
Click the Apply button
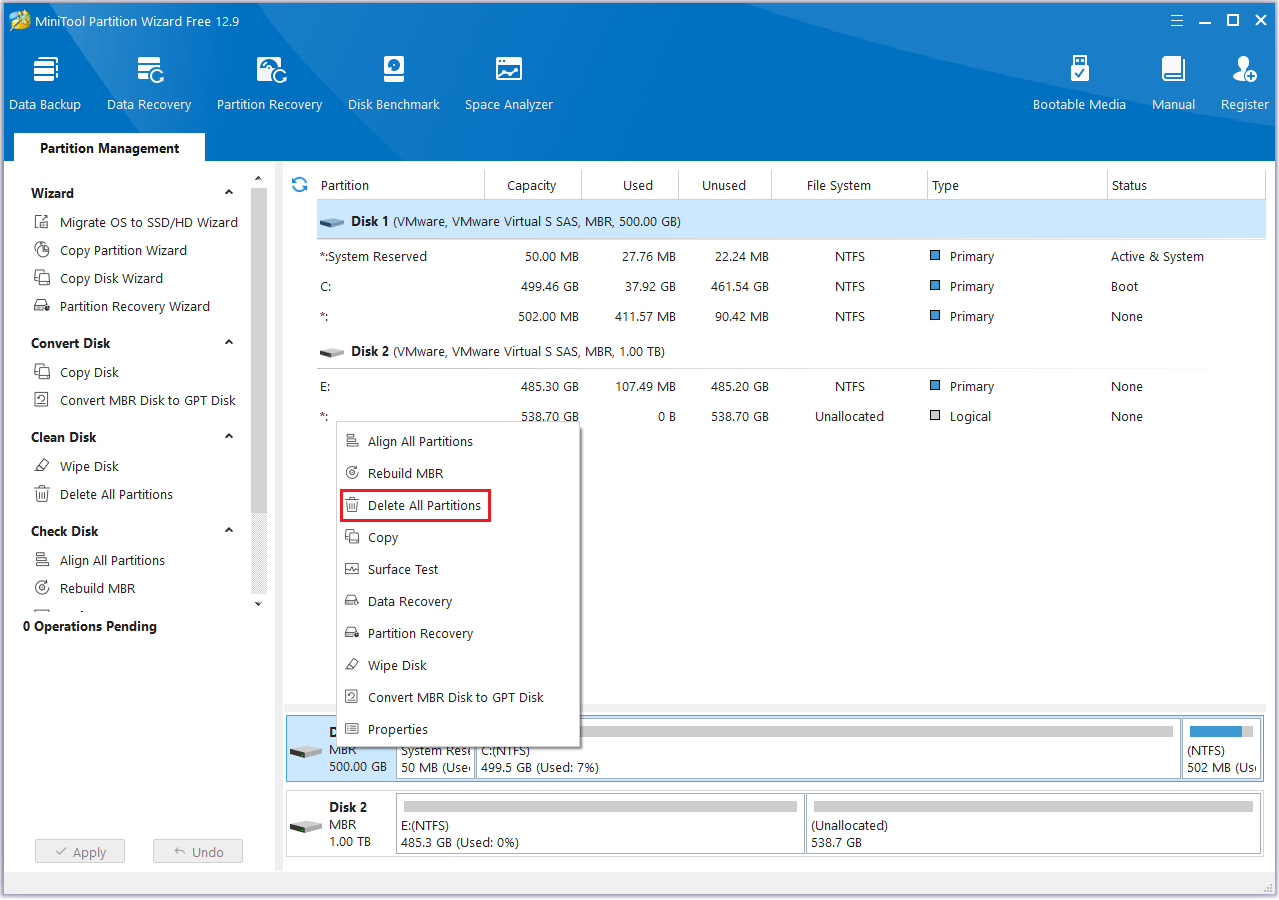[x=80, y=852]
